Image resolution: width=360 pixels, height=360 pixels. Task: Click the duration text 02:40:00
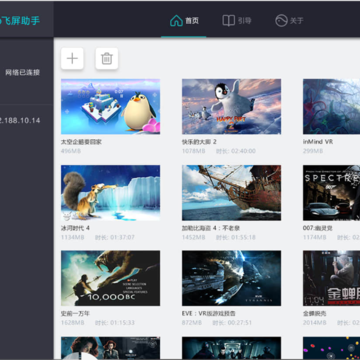click(243, 151)
